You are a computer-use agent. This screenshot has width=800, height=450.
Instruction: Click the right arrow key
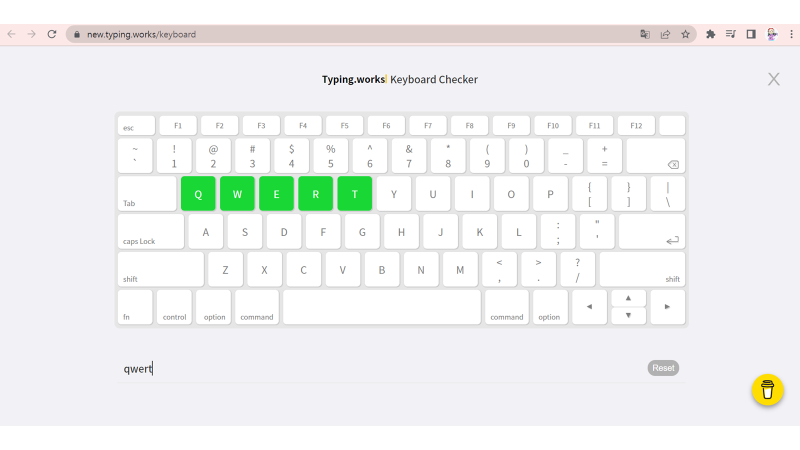tap(667, 307)
